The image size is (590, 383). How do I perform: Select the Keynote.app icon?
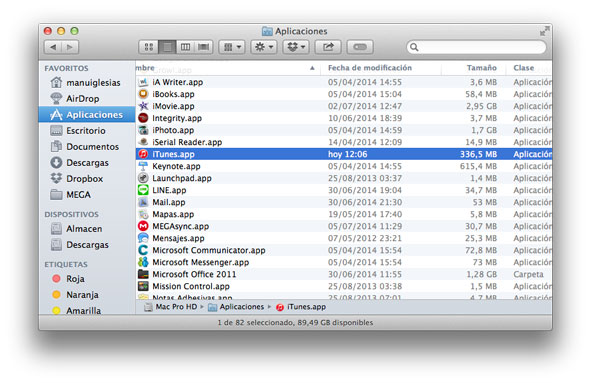point(143,166)
